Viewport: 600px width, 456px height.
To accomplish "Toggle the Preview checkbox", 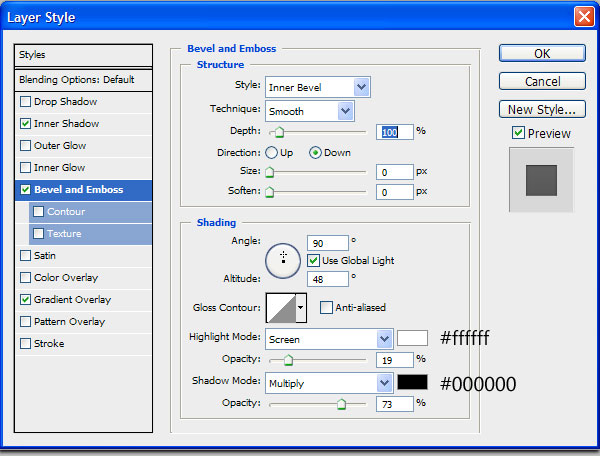I will pos(518,133).
